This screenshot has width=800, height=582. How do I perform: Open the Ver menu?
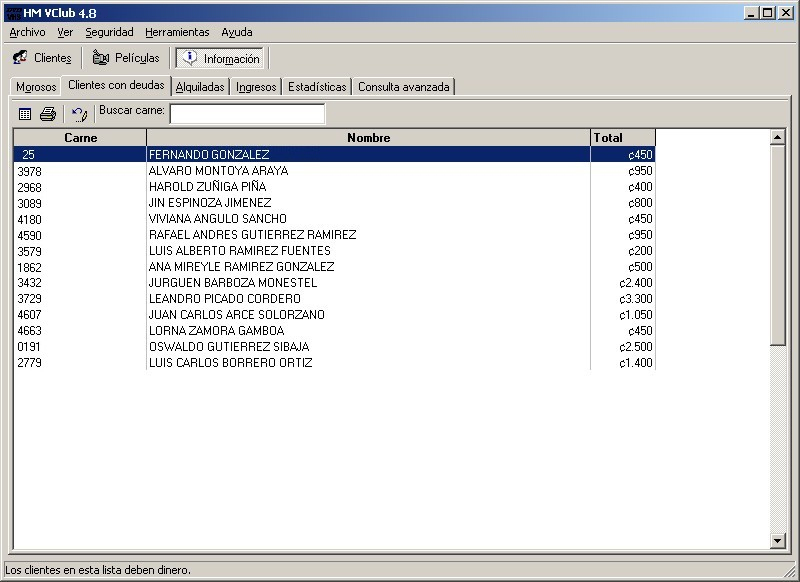point(65,32)
